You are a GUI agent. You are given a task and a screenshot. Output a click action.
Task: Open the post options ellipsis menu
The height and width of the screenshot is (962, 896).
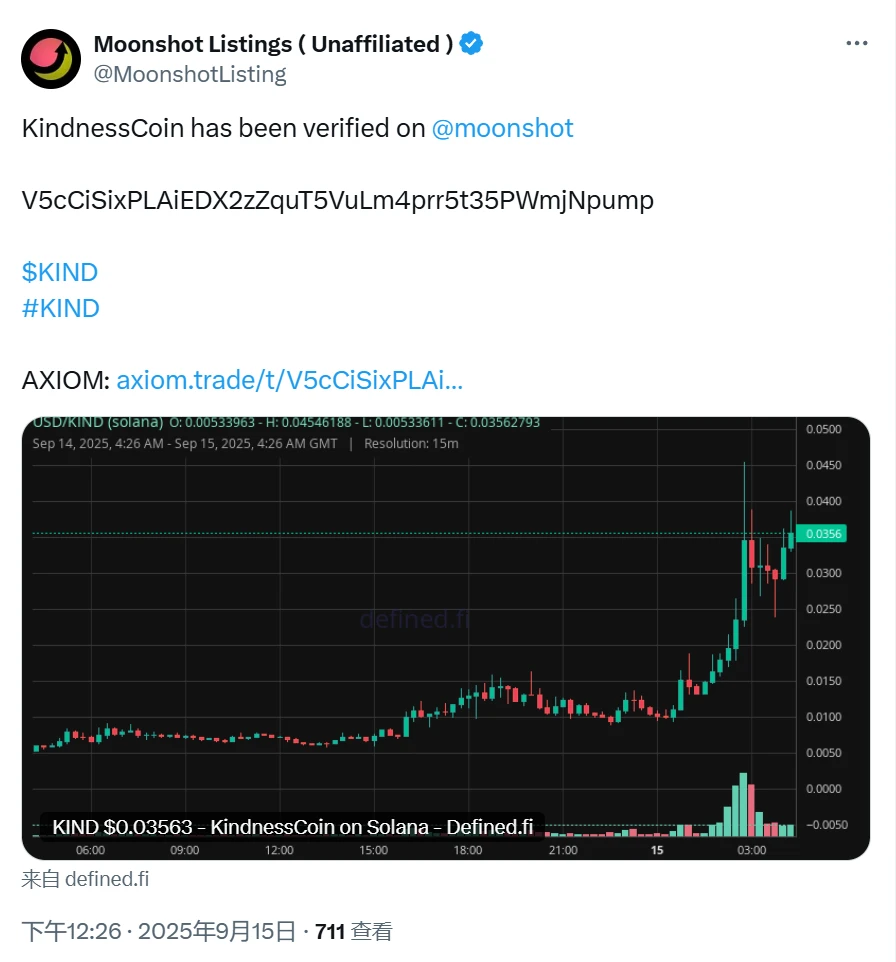pyautogui.click(x=856, y=42)
